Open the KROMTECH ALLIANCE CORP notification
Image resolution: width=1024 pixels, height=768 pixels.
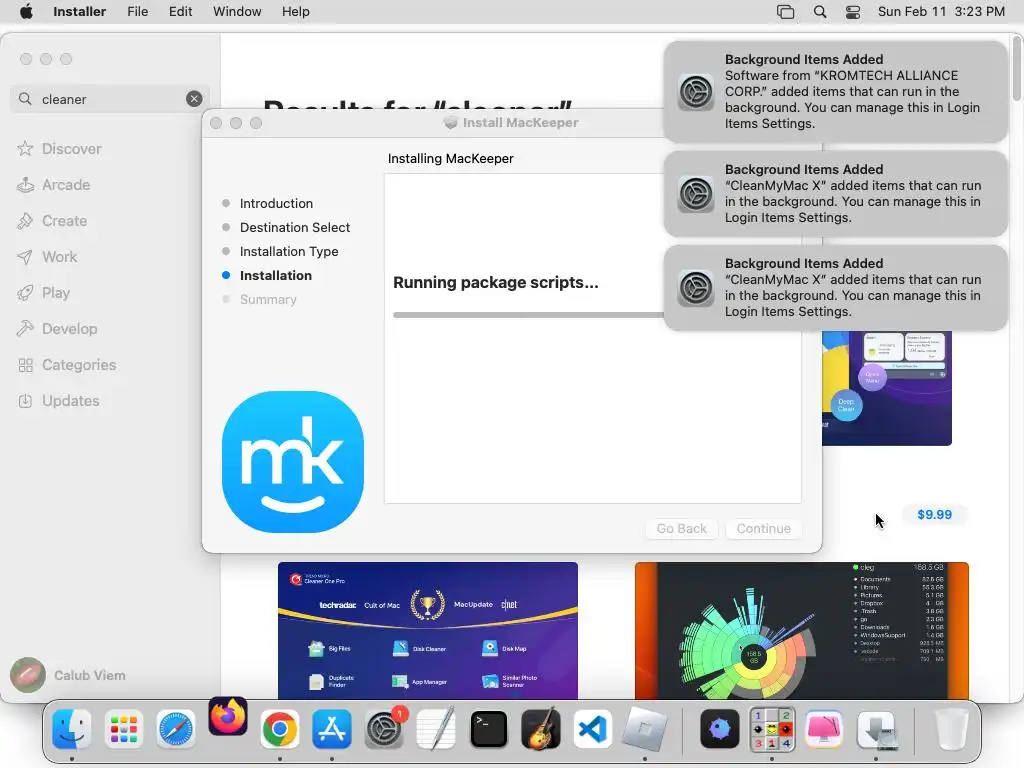click(835, 91)
